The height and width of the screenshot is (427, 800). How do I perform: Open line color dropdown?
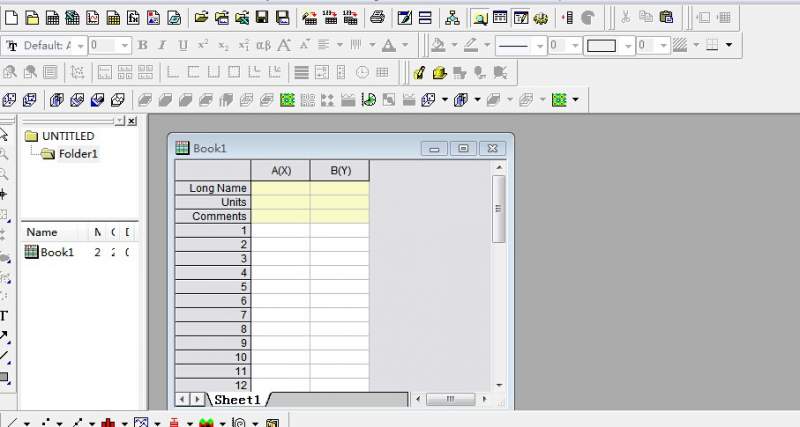[487, 45]
